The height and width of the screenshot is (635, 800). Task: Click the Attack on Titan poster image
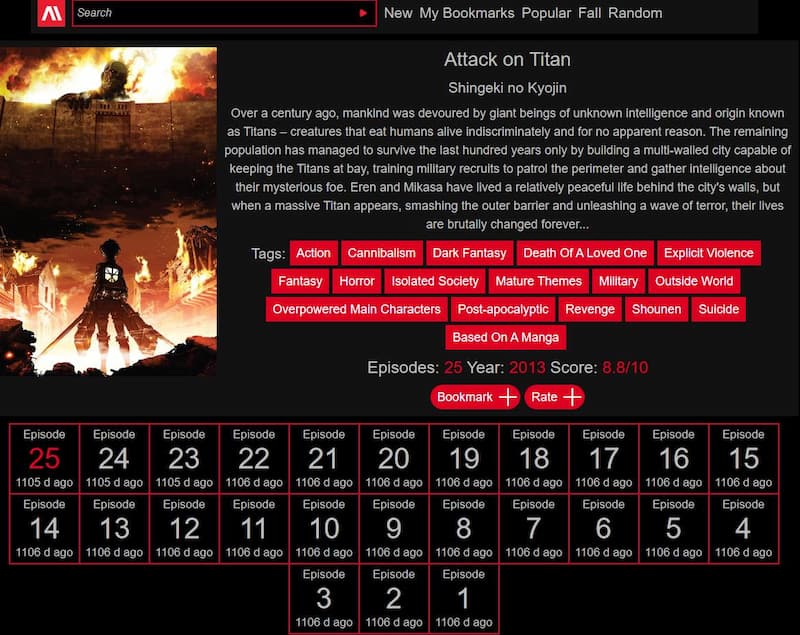108,211
